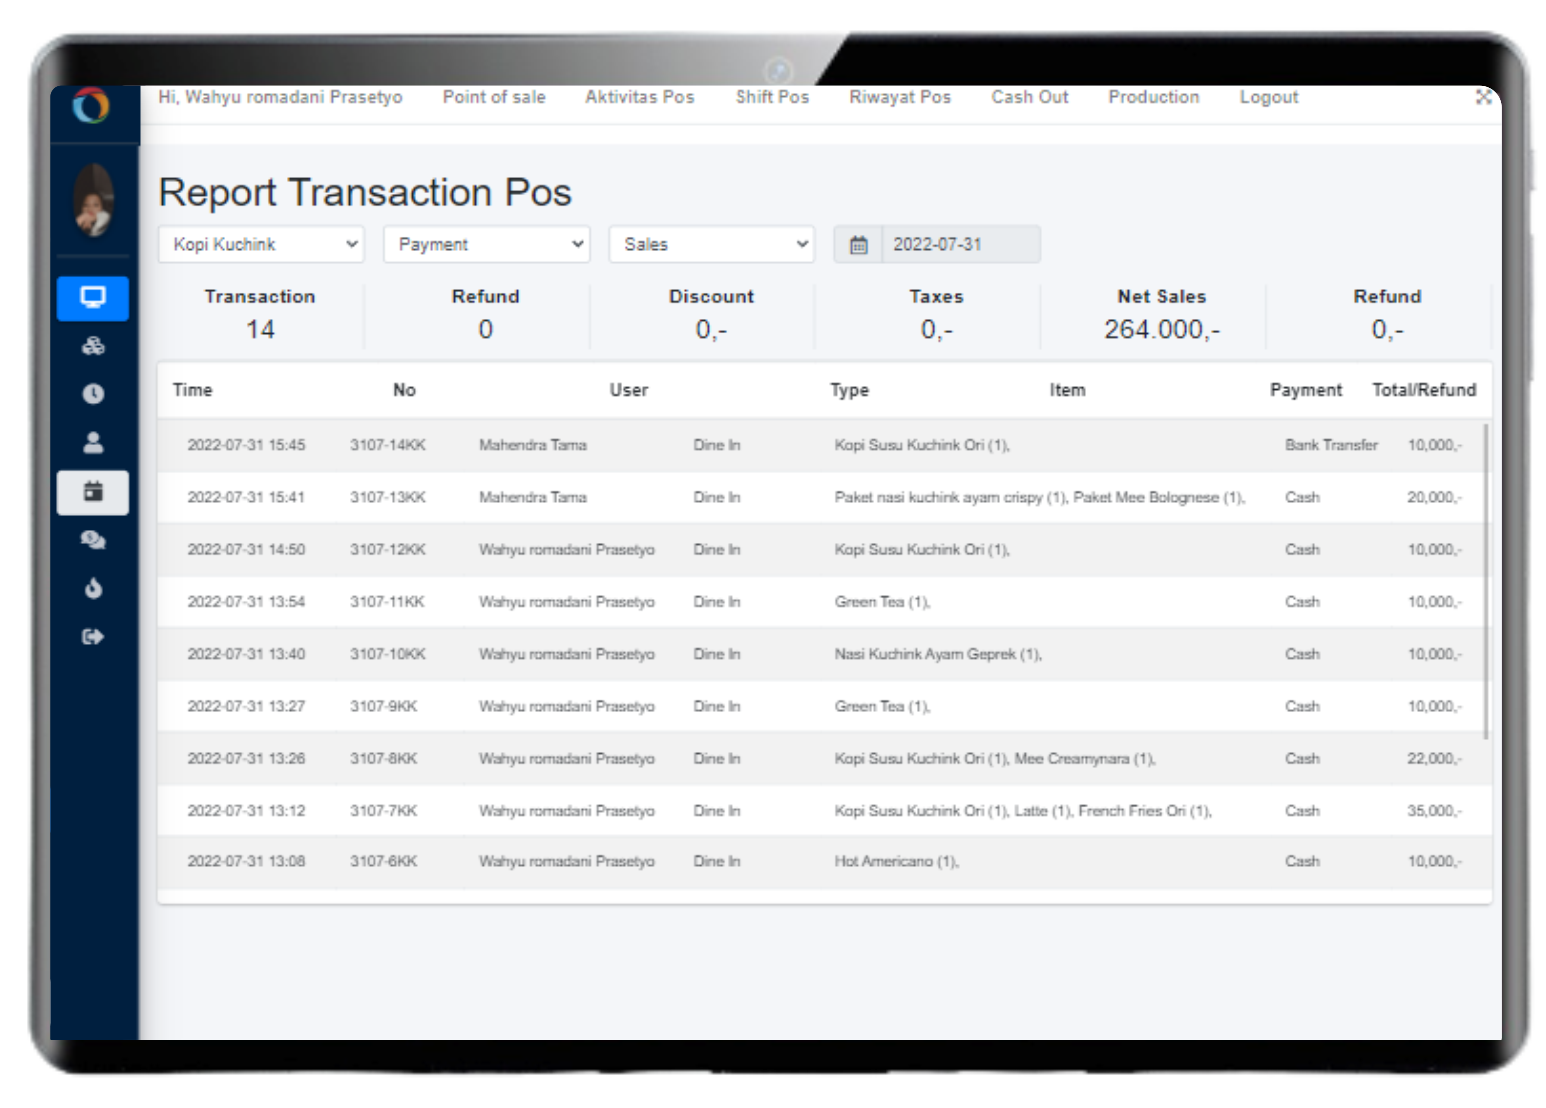
Task: Expand the Kopi Kuchink outlet dropdown
Action: [x=261, y=245]
